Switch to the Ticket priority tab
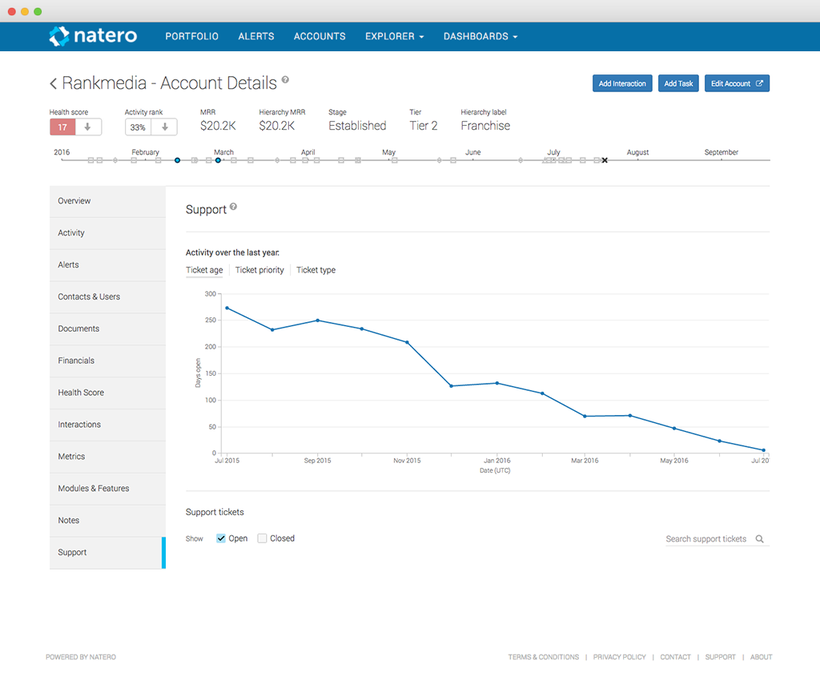 click(x=259, y=270)
